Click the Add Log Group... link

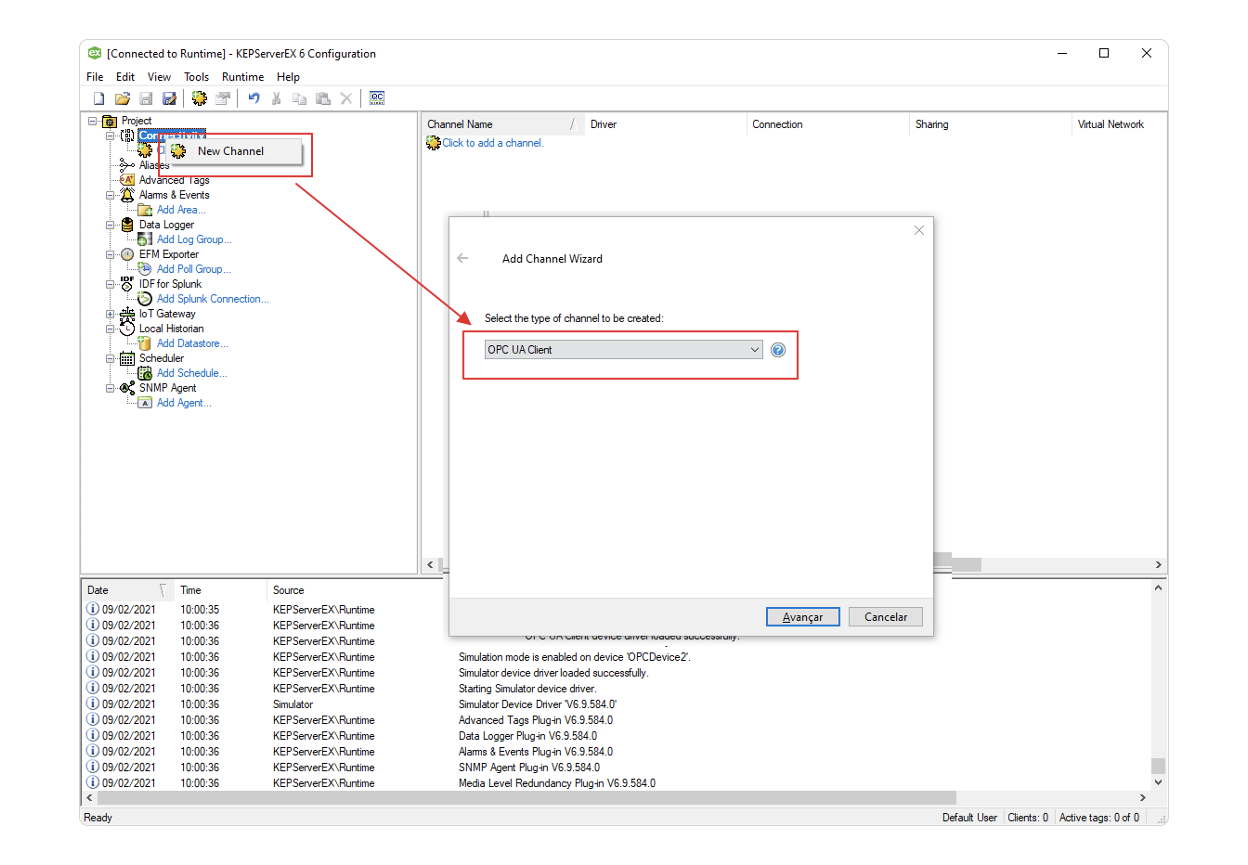click(194, 240)
